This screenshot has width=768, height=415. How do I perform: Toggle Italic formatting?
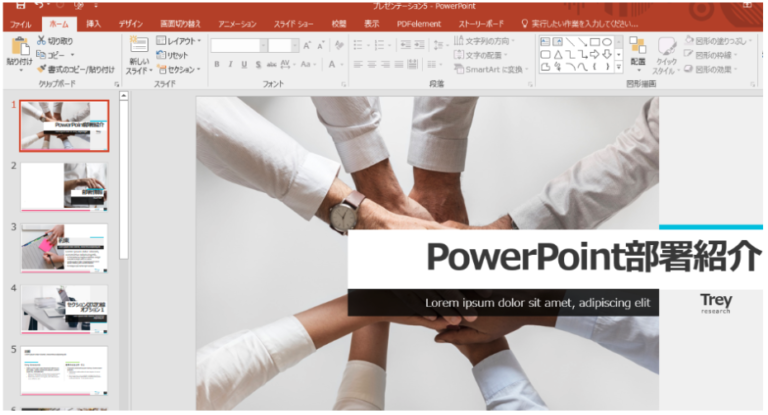coord(230,64)
